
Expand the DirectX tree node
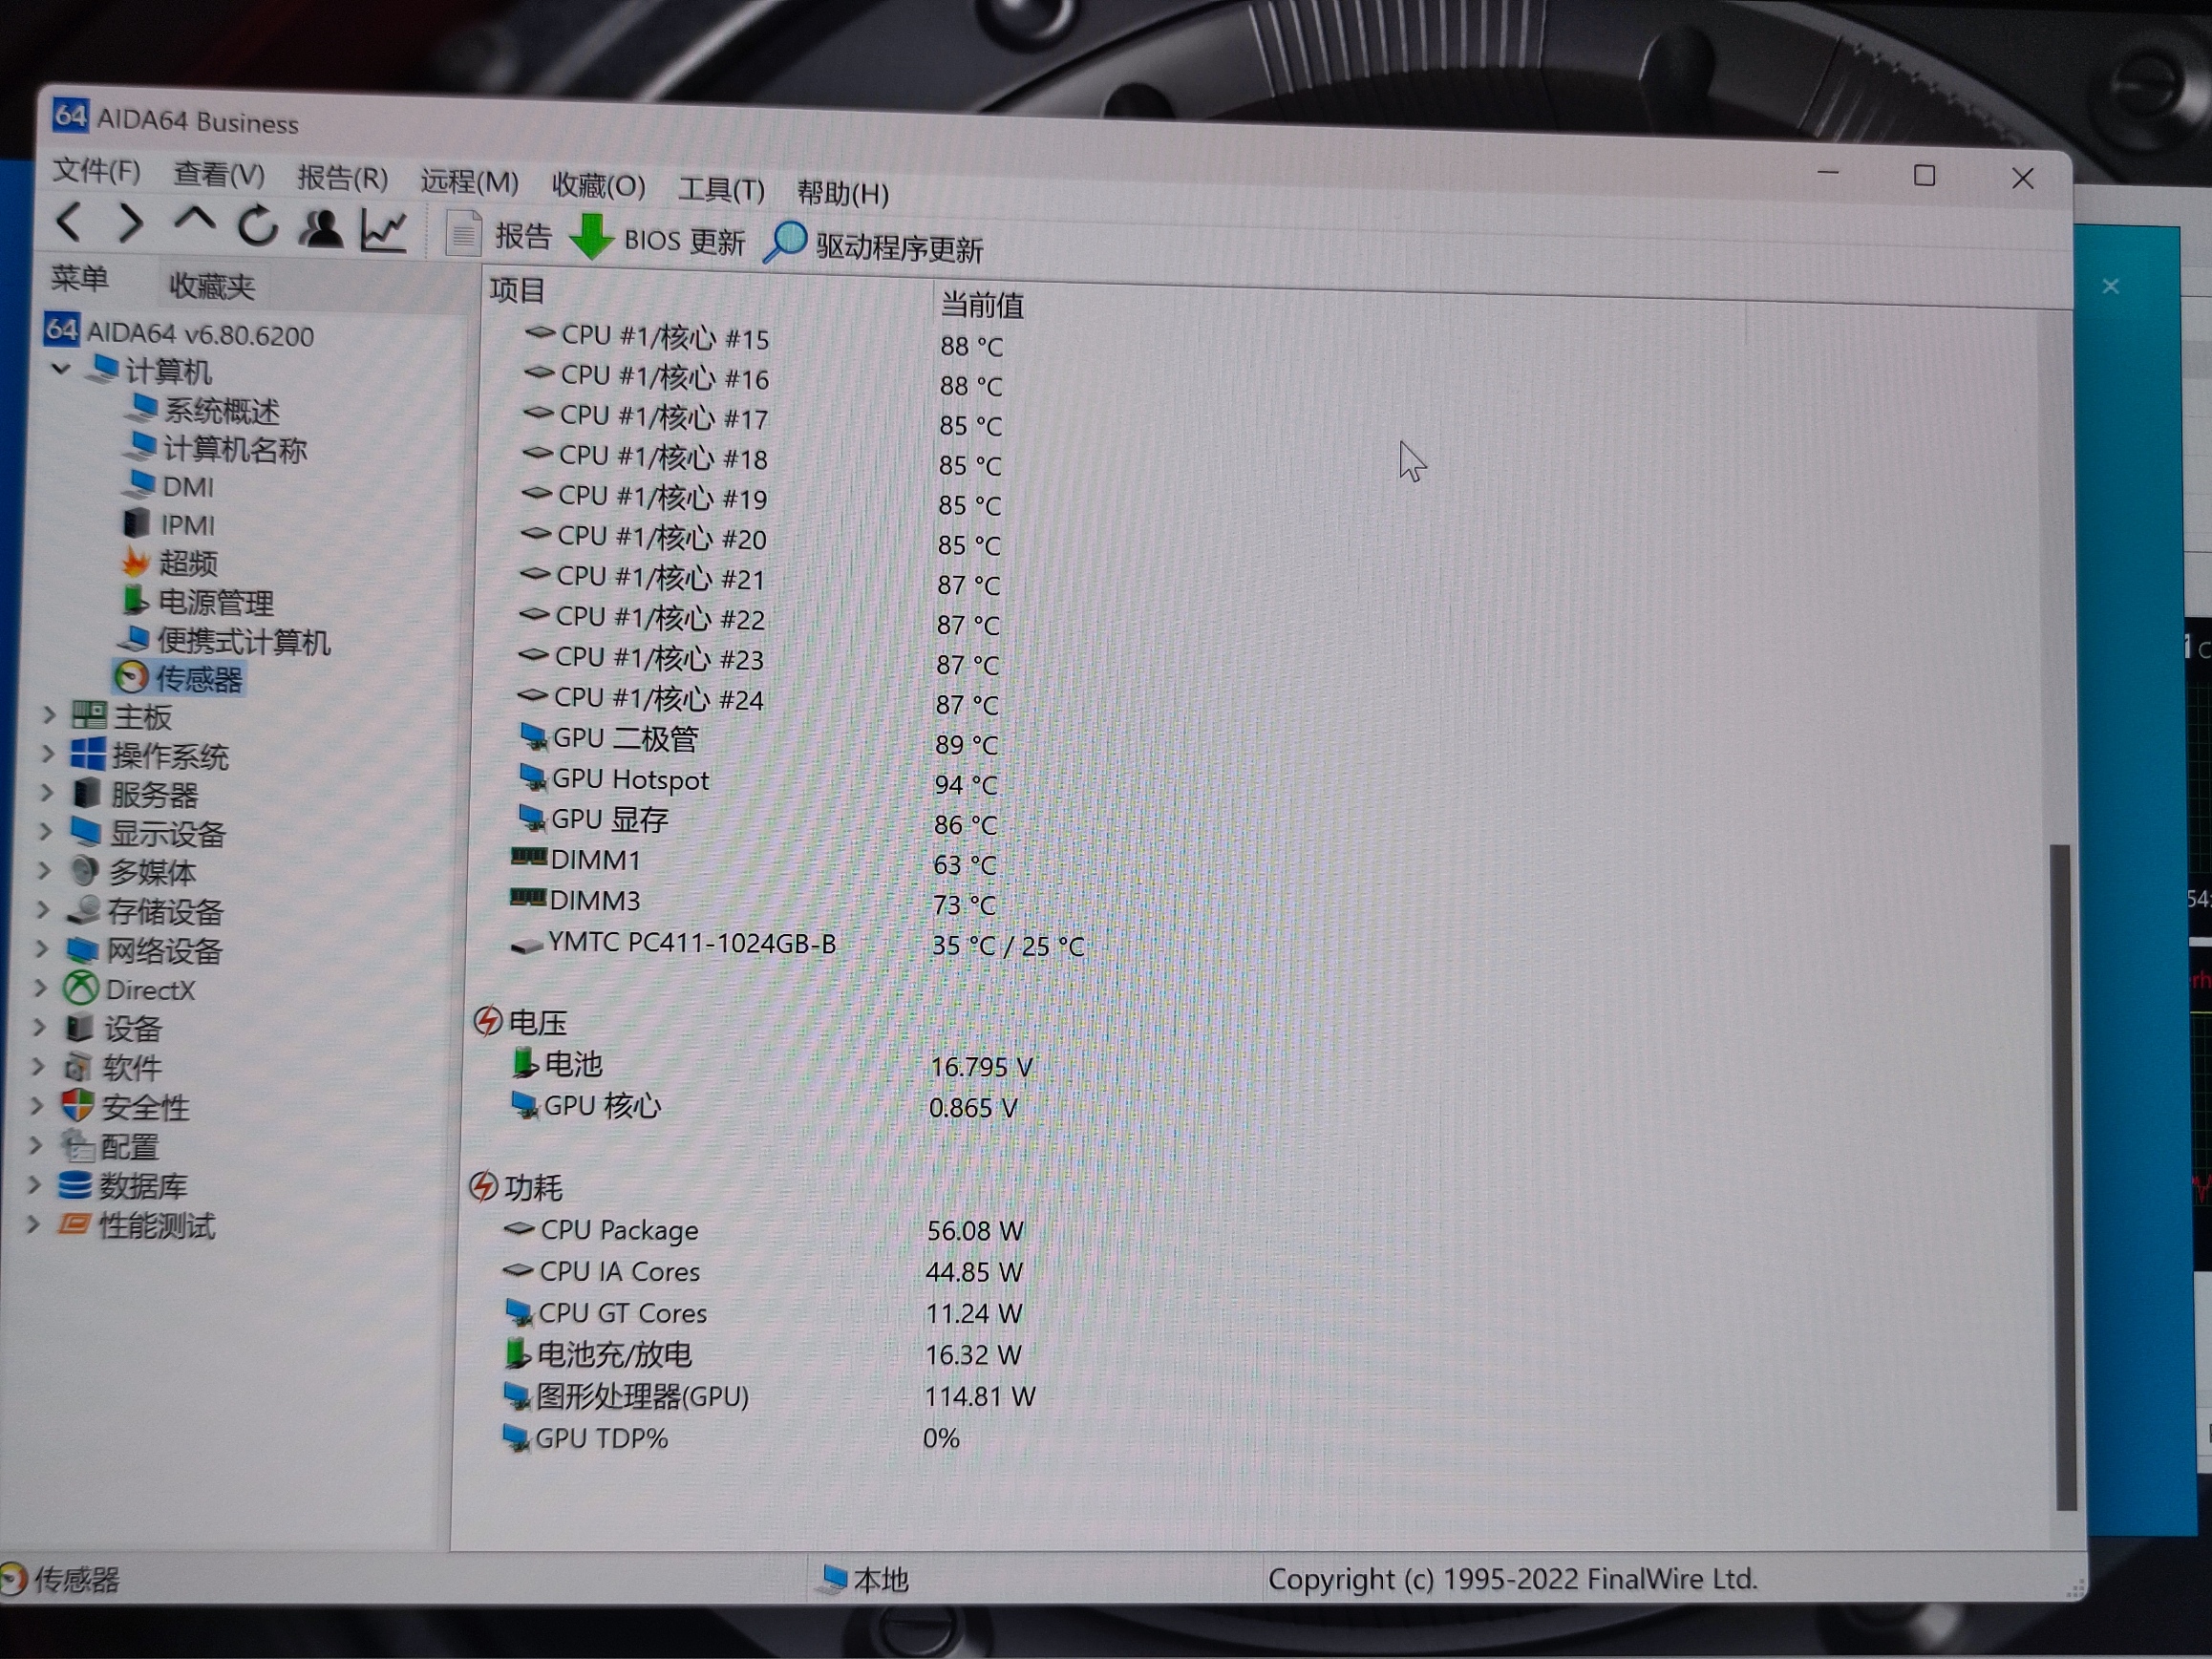41,988
